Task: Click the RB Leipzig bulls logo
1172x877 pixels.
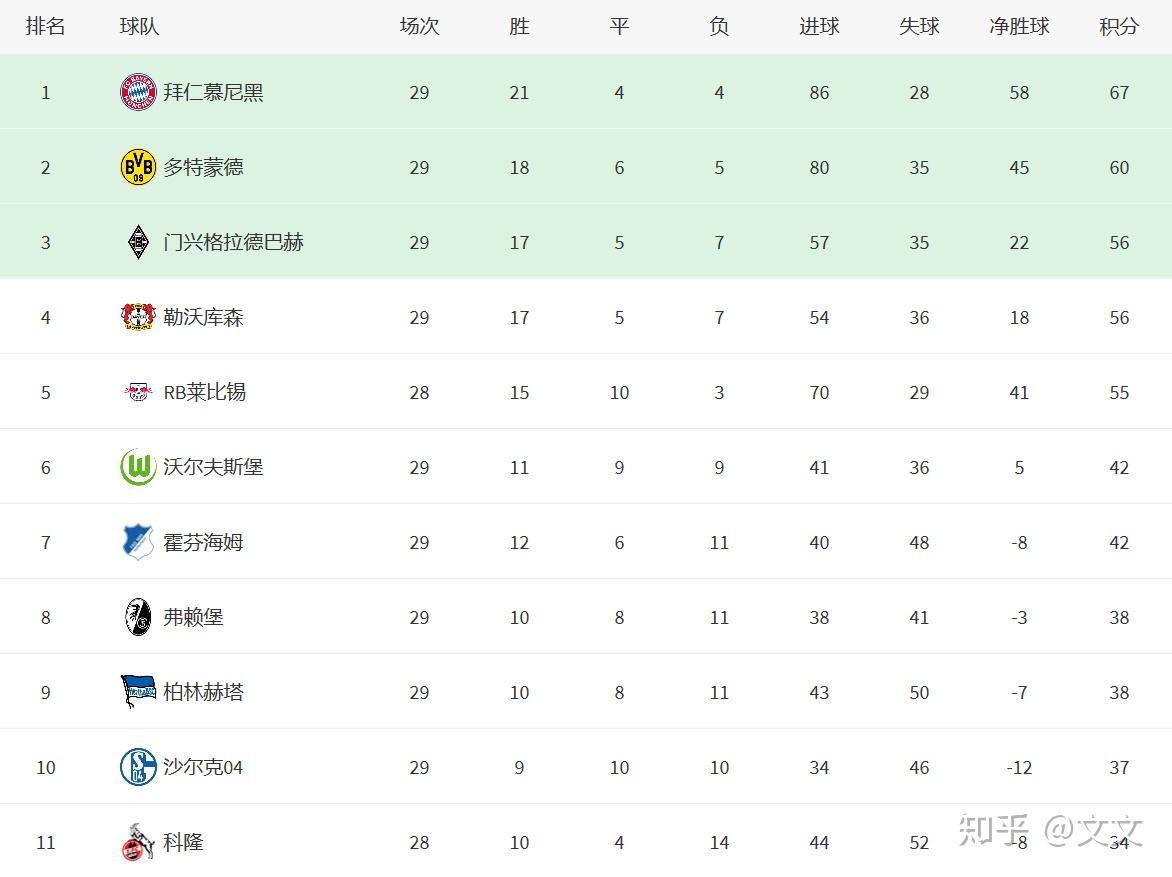Action: [x=138, y=392]
